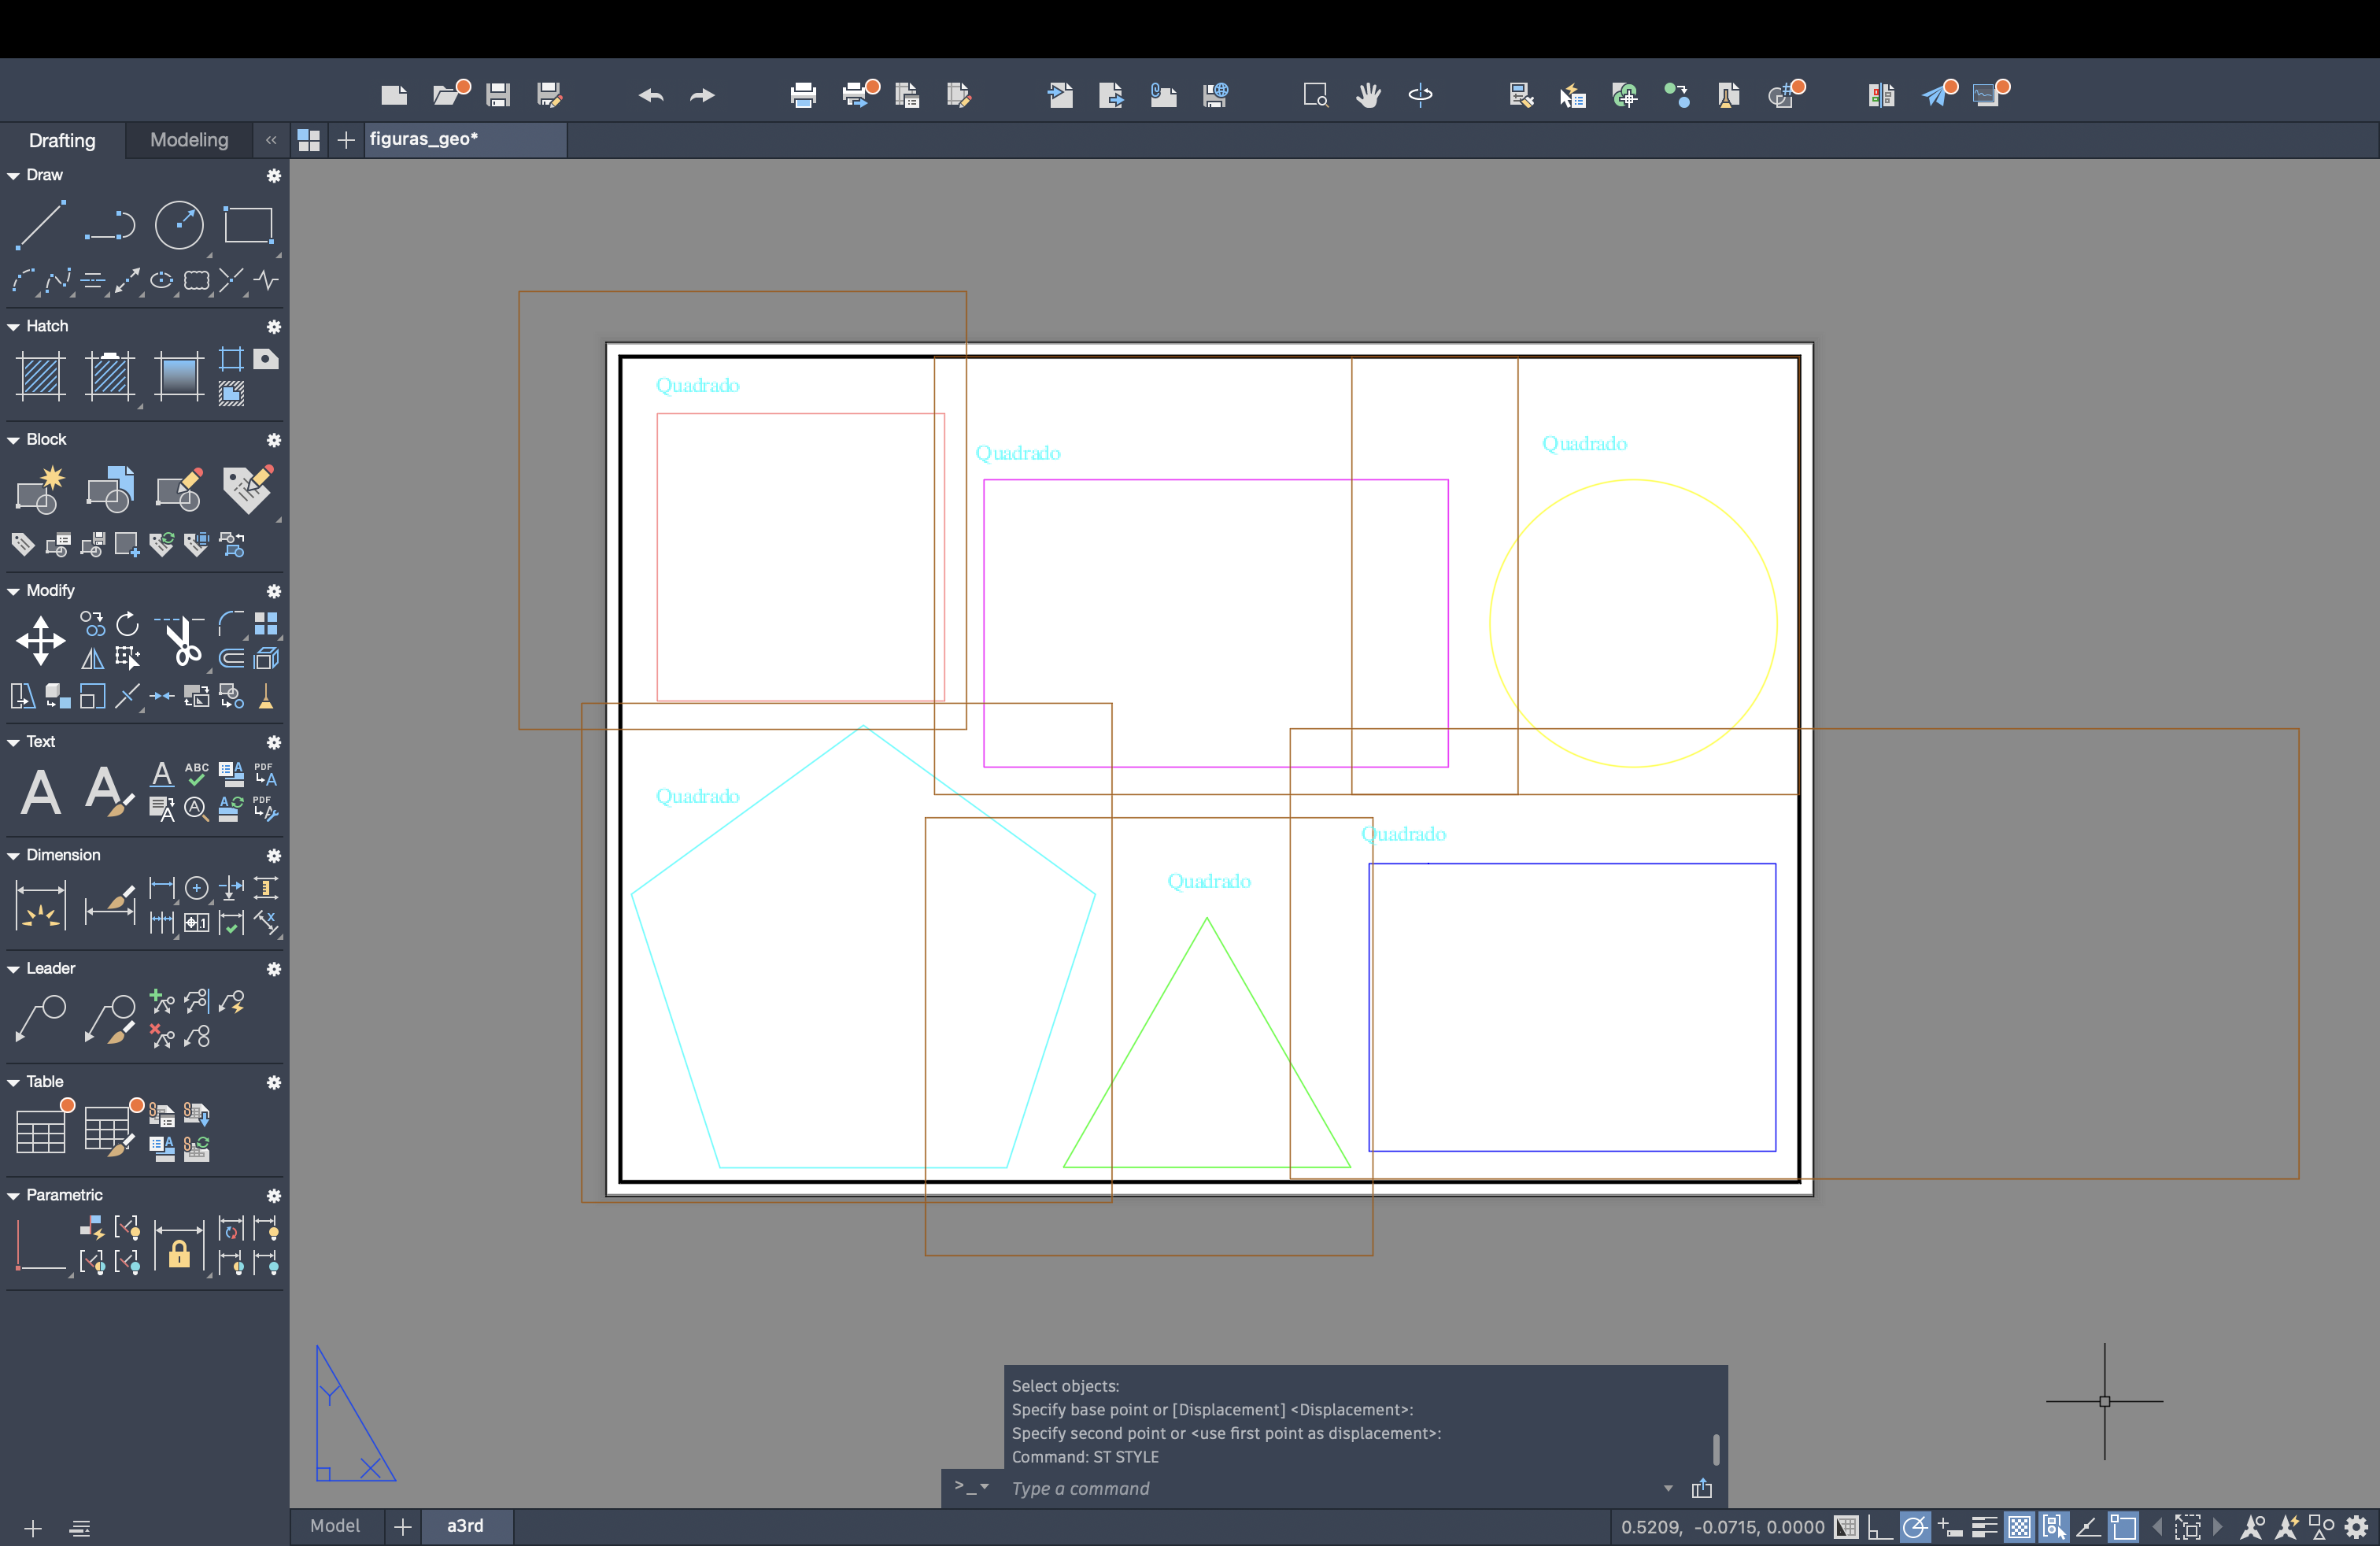2380x1546 pixels.
Task: Select the Rectangle draw tool
Action: pos(248,224)
